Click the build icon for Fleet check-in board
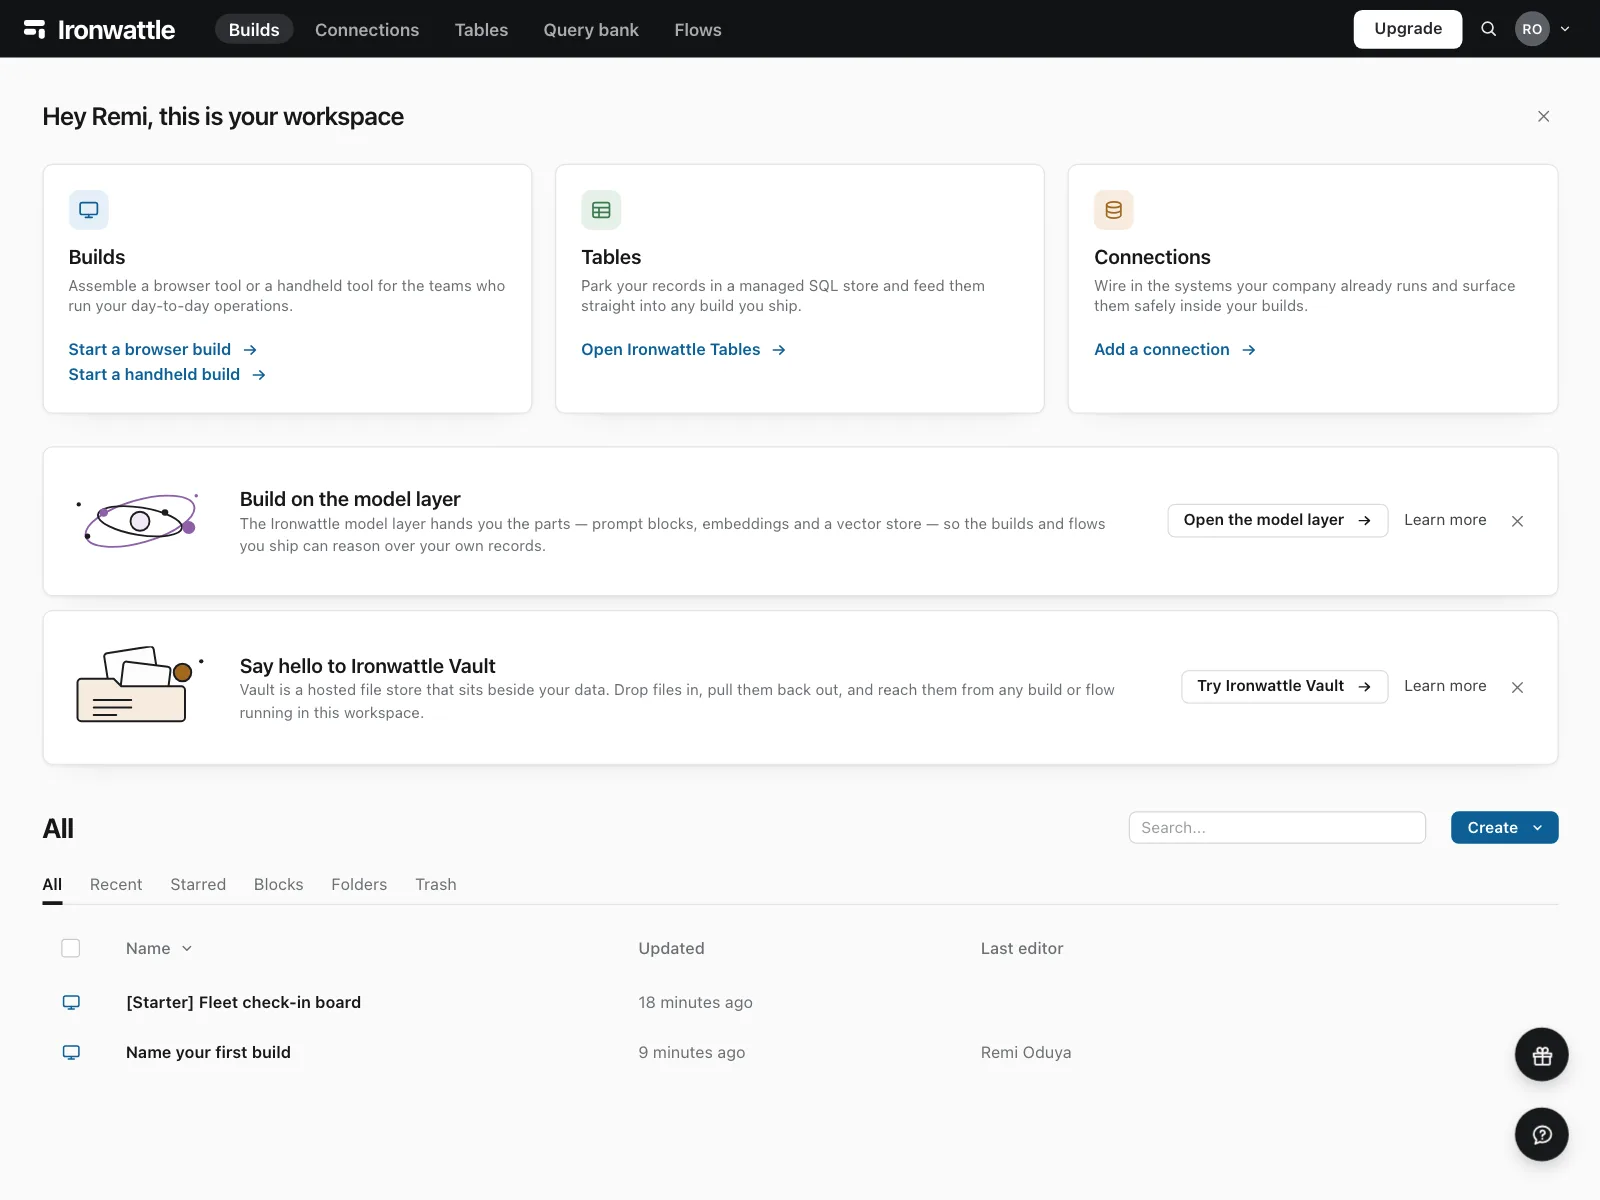 click(x=71, y=1002)
